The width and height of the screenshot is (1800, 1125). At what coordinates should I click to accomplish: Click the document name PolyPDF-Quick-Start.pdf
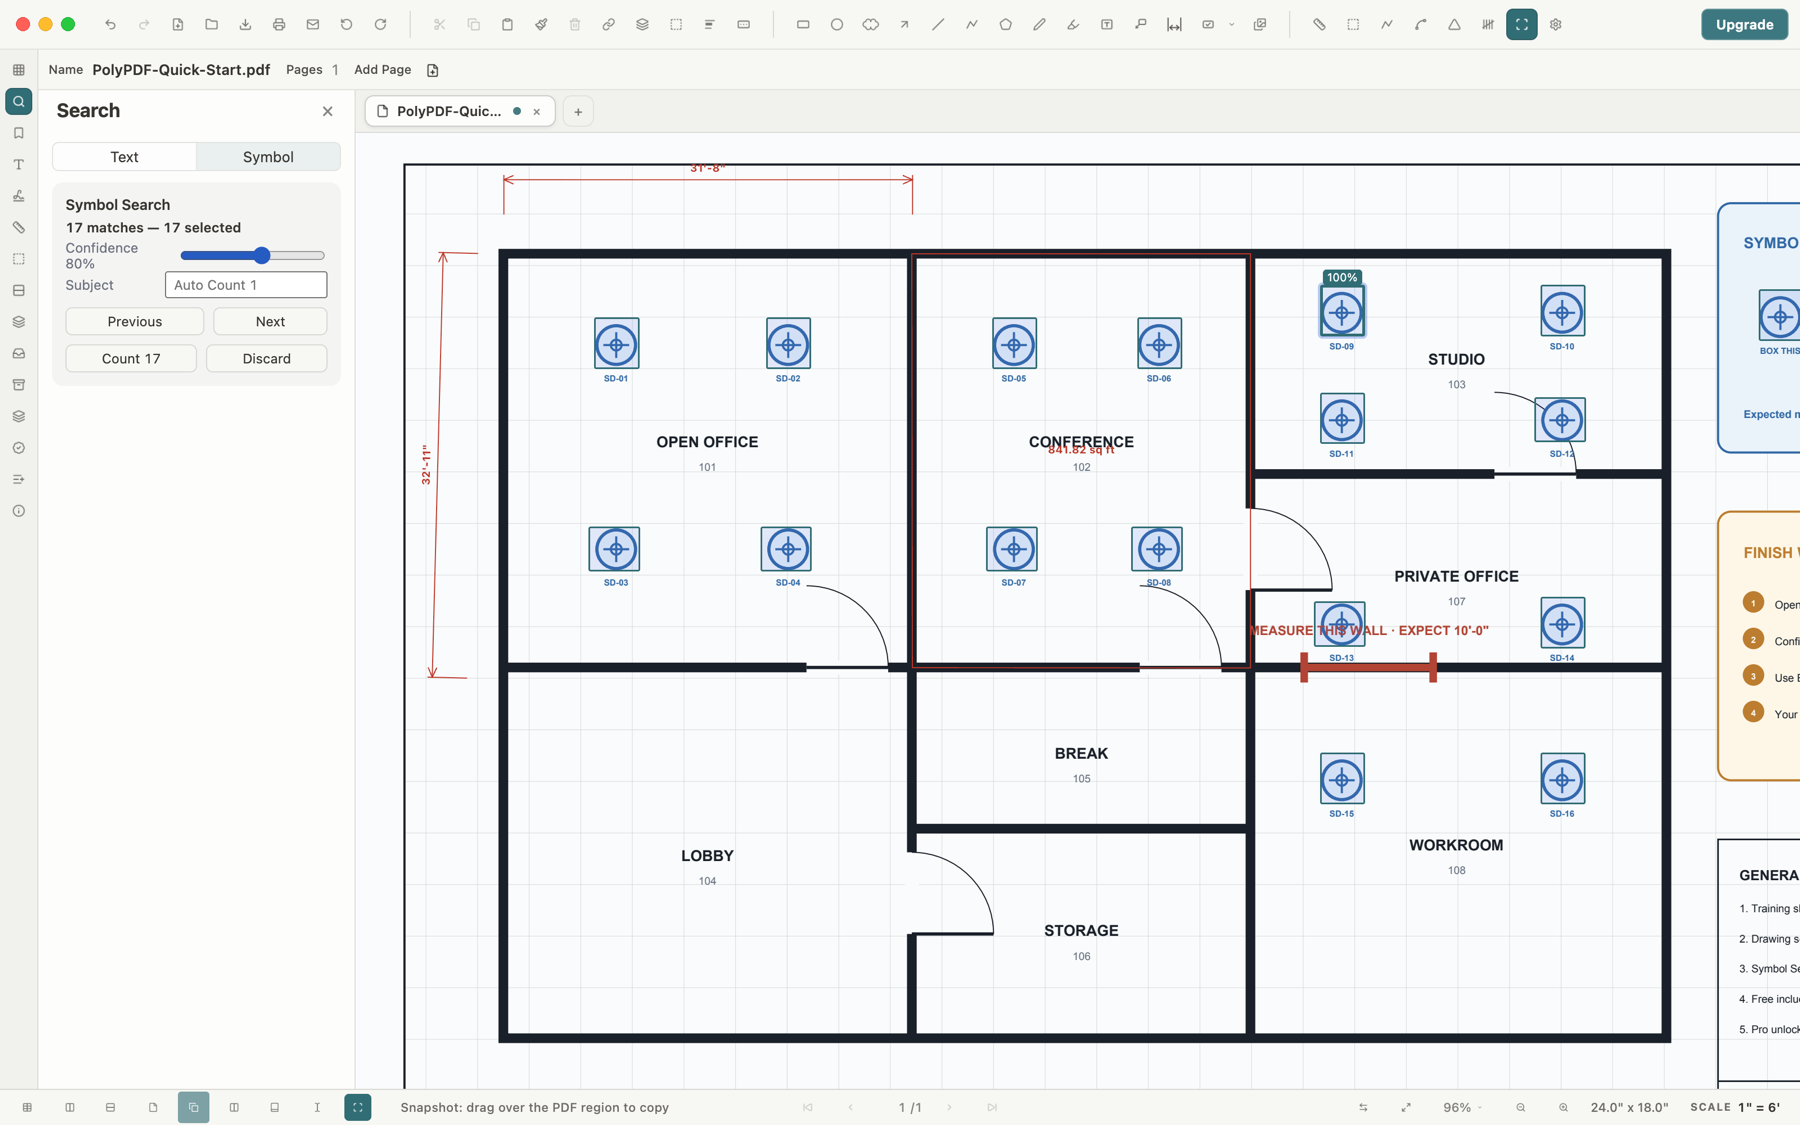click(x=181, y=70)
